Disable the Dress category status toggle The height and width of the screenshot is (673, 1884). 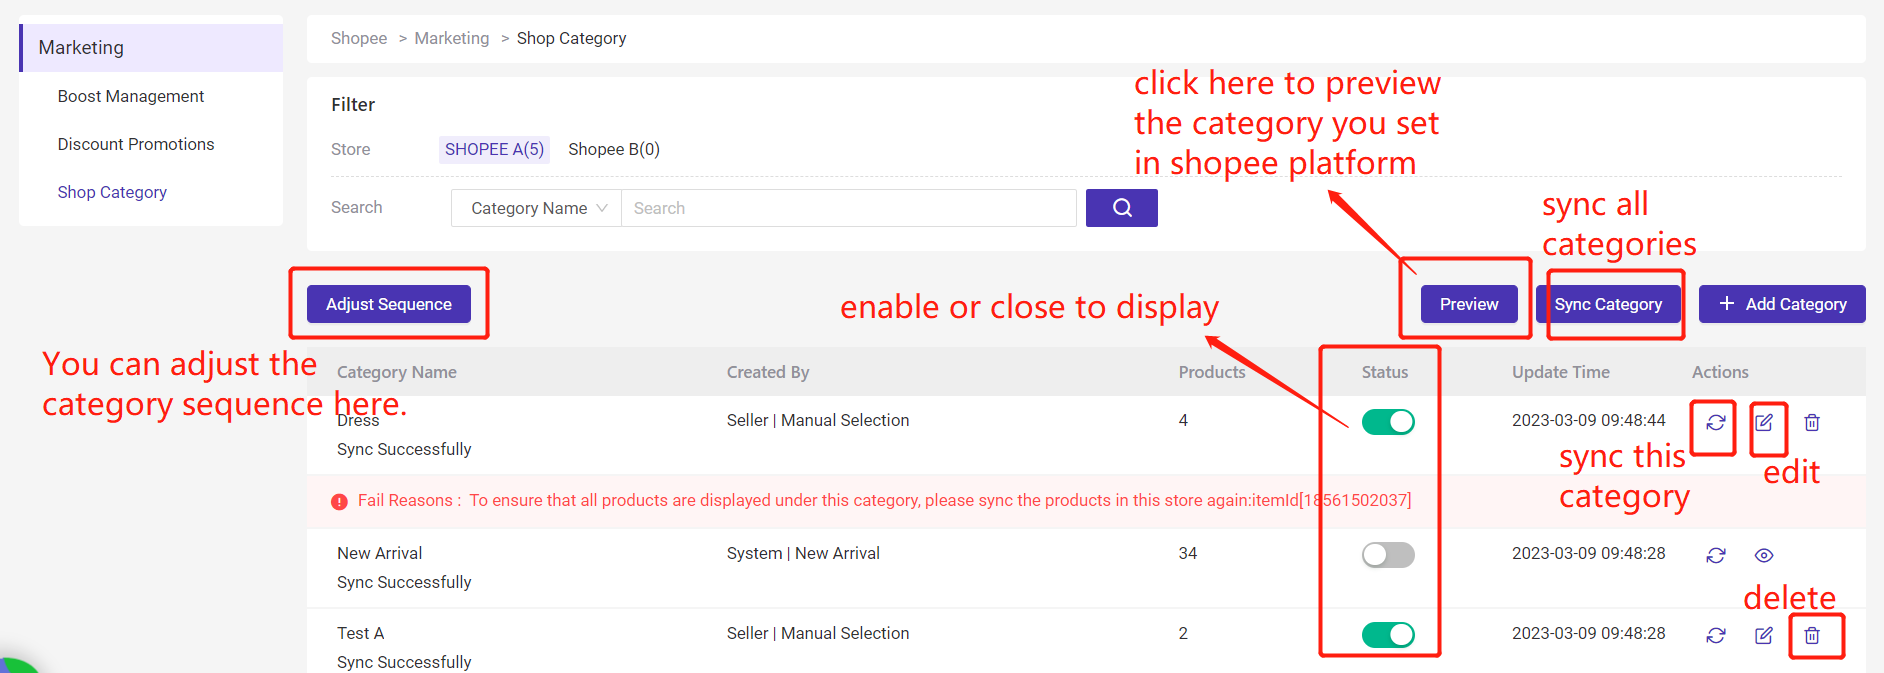pos(1388,422)
